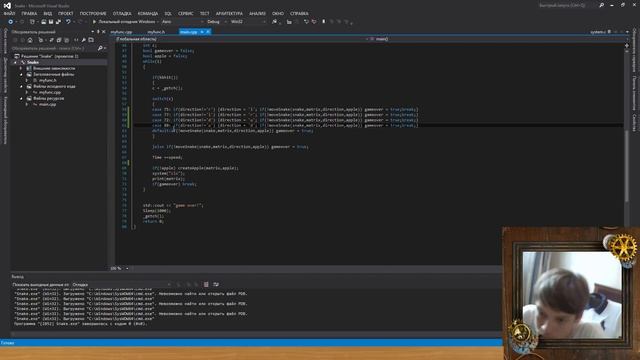
Task: Pin the main.cpp tab
Action: 202,32
